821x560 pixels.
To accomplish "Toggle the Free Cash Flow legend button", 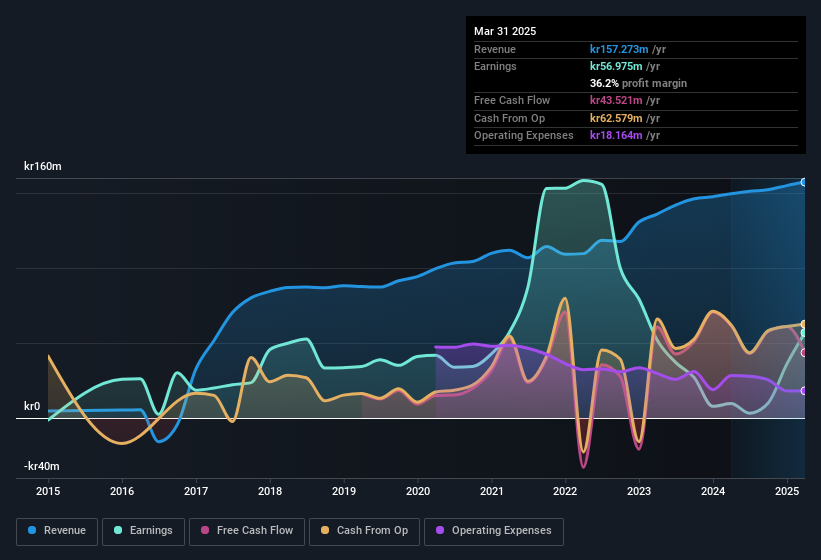I will (x=247, y=531).
